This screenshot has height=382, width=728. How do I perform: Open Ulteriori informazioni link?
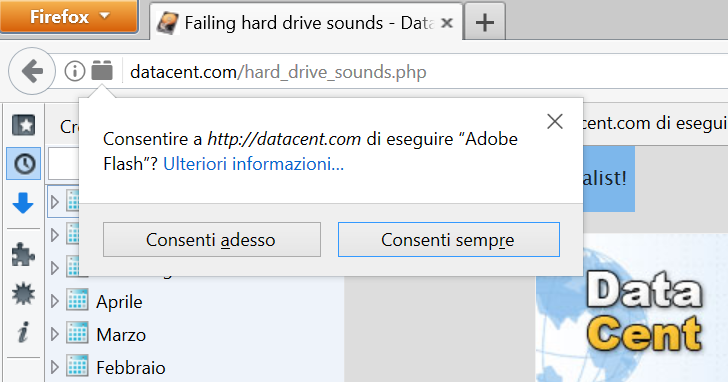coord(254,164)
